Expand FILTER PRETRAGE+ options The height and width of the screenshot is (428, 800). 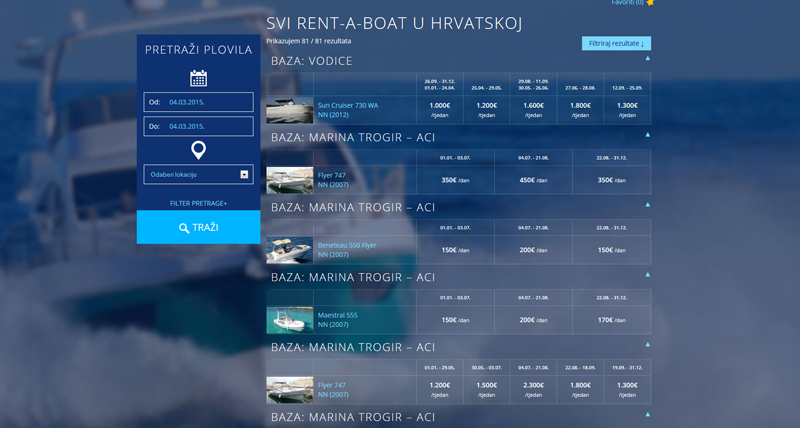(198, 203)
